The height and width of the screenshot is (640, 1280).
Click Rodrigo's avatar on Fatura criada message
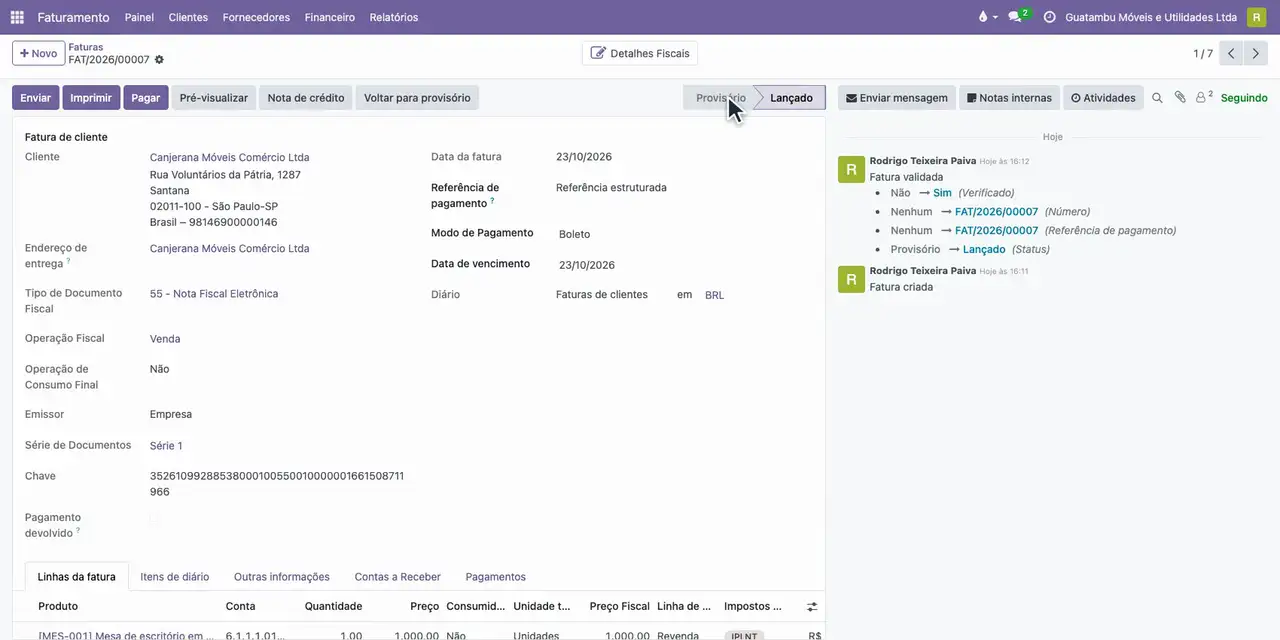pyautogui.click(x=851, y=279)
